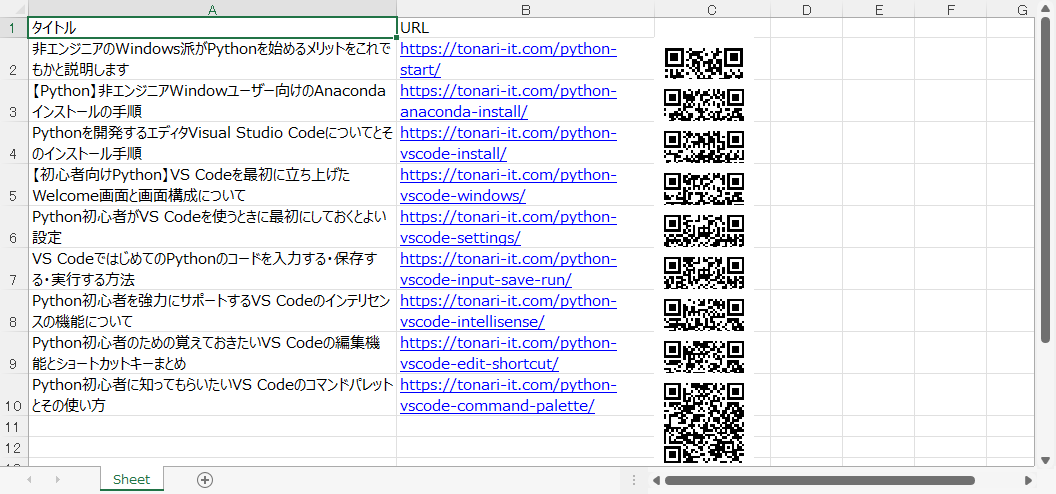Select cell about コードを入力する・保存する

212,269
